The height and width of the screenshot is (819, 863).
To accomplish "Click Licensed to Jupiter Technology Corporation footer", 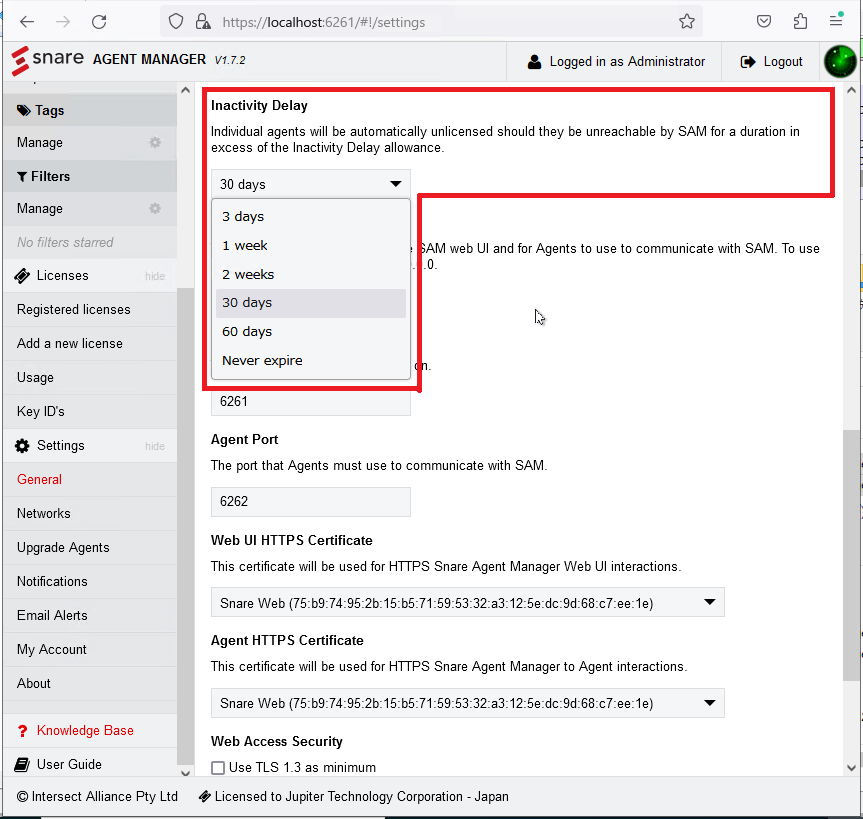I will [x=354, y=796].
